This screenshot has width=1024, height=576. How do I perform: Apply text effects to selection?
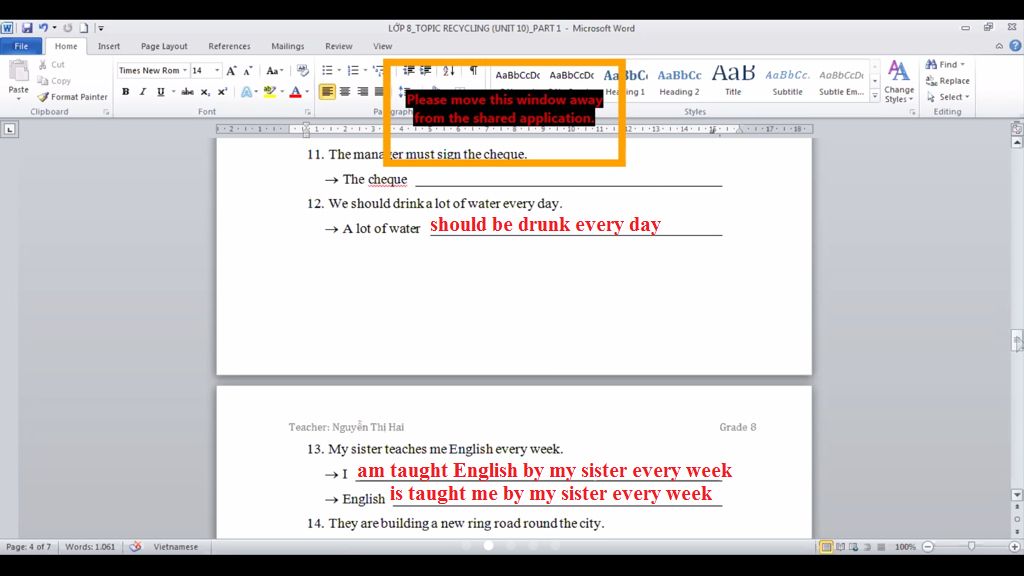point(246,92)
